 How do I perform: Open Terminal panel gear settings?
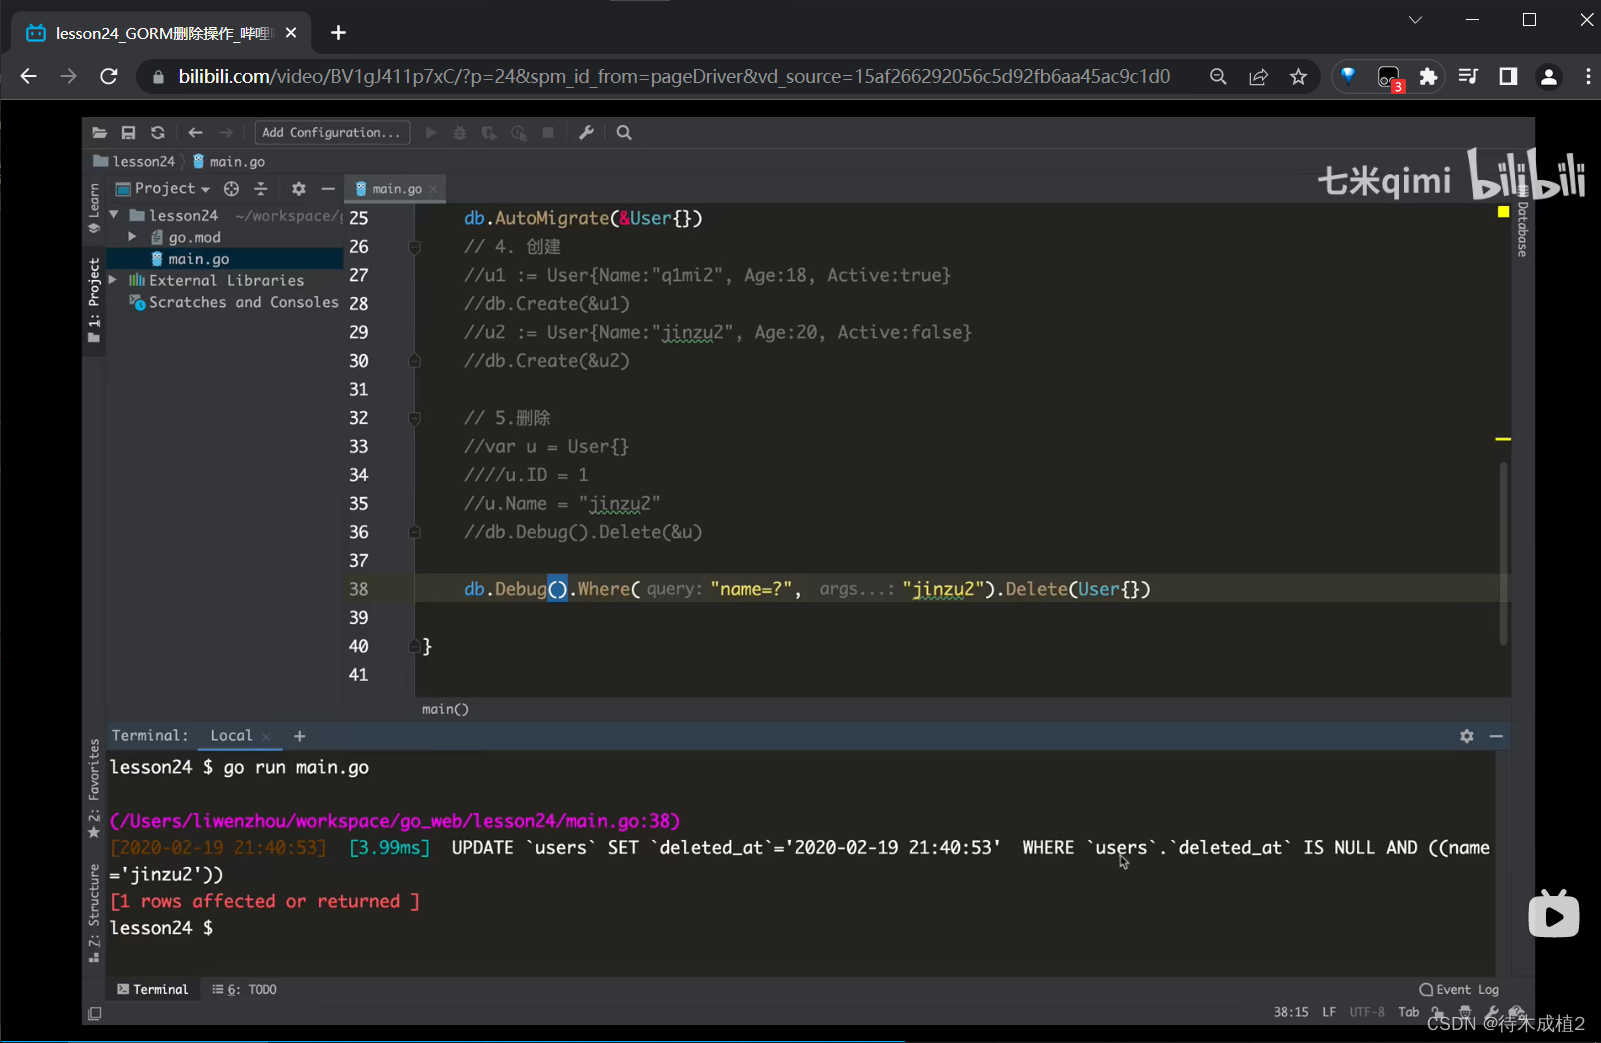click(1467, 736)
